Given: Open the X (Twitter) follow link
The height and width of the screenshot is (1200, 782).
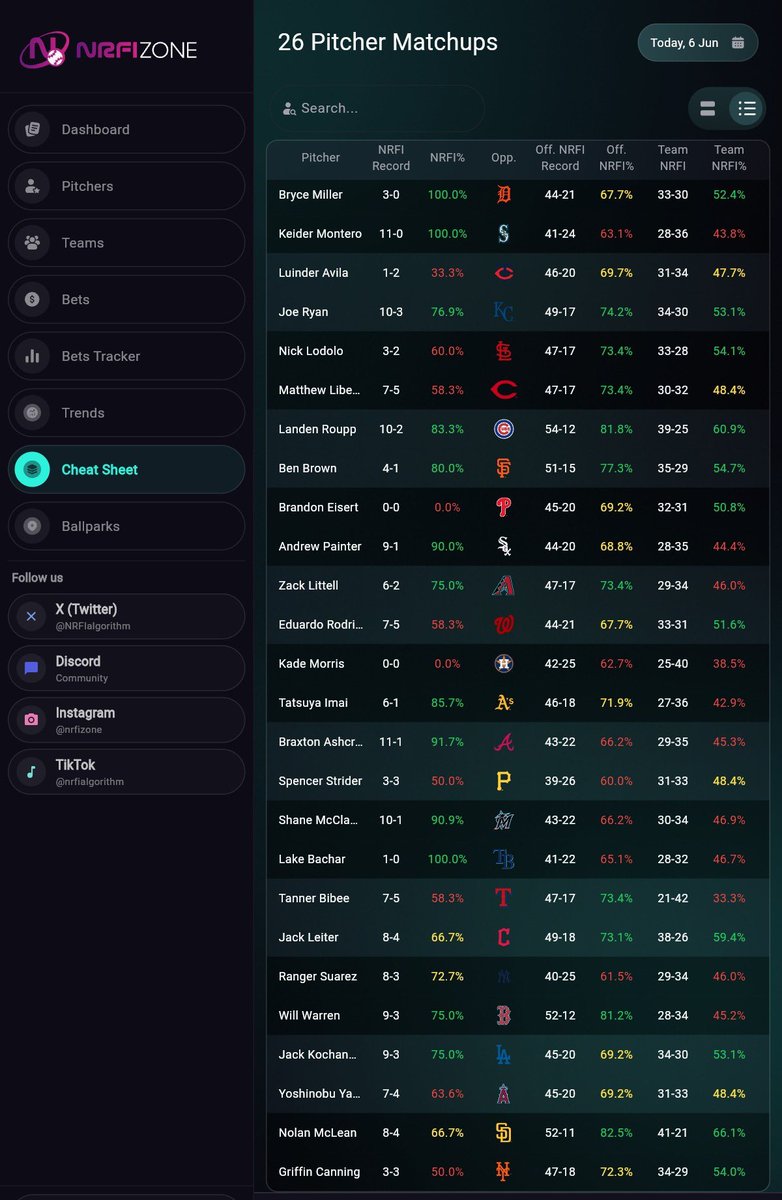Looking at the screenshot, I should (126, 616).
